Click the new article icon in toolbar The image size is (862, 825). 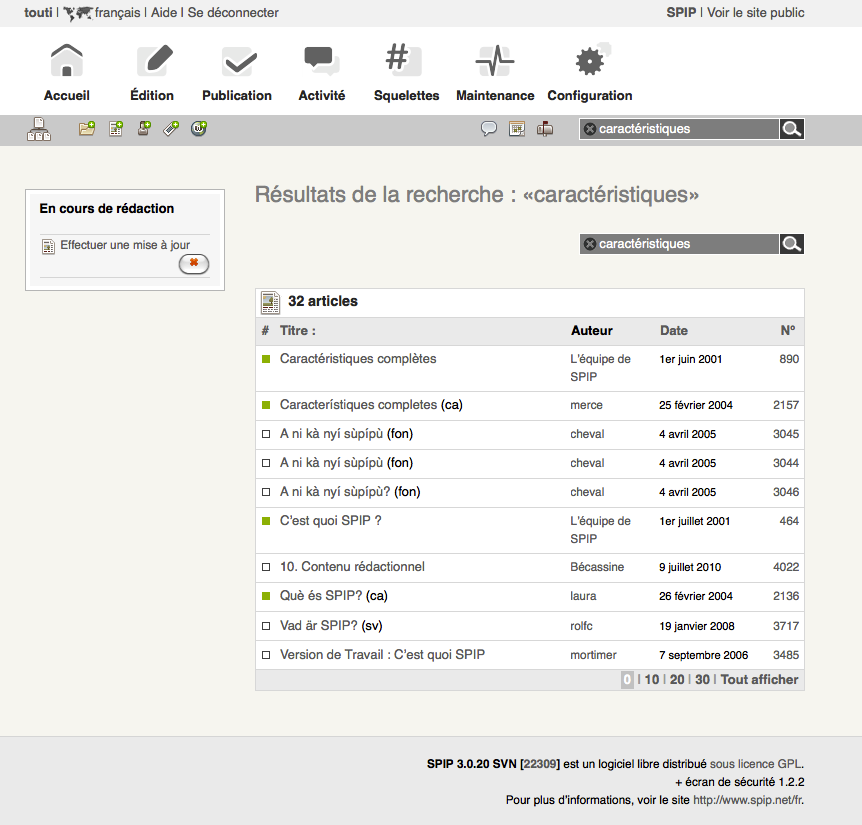(x=116, y=129)
